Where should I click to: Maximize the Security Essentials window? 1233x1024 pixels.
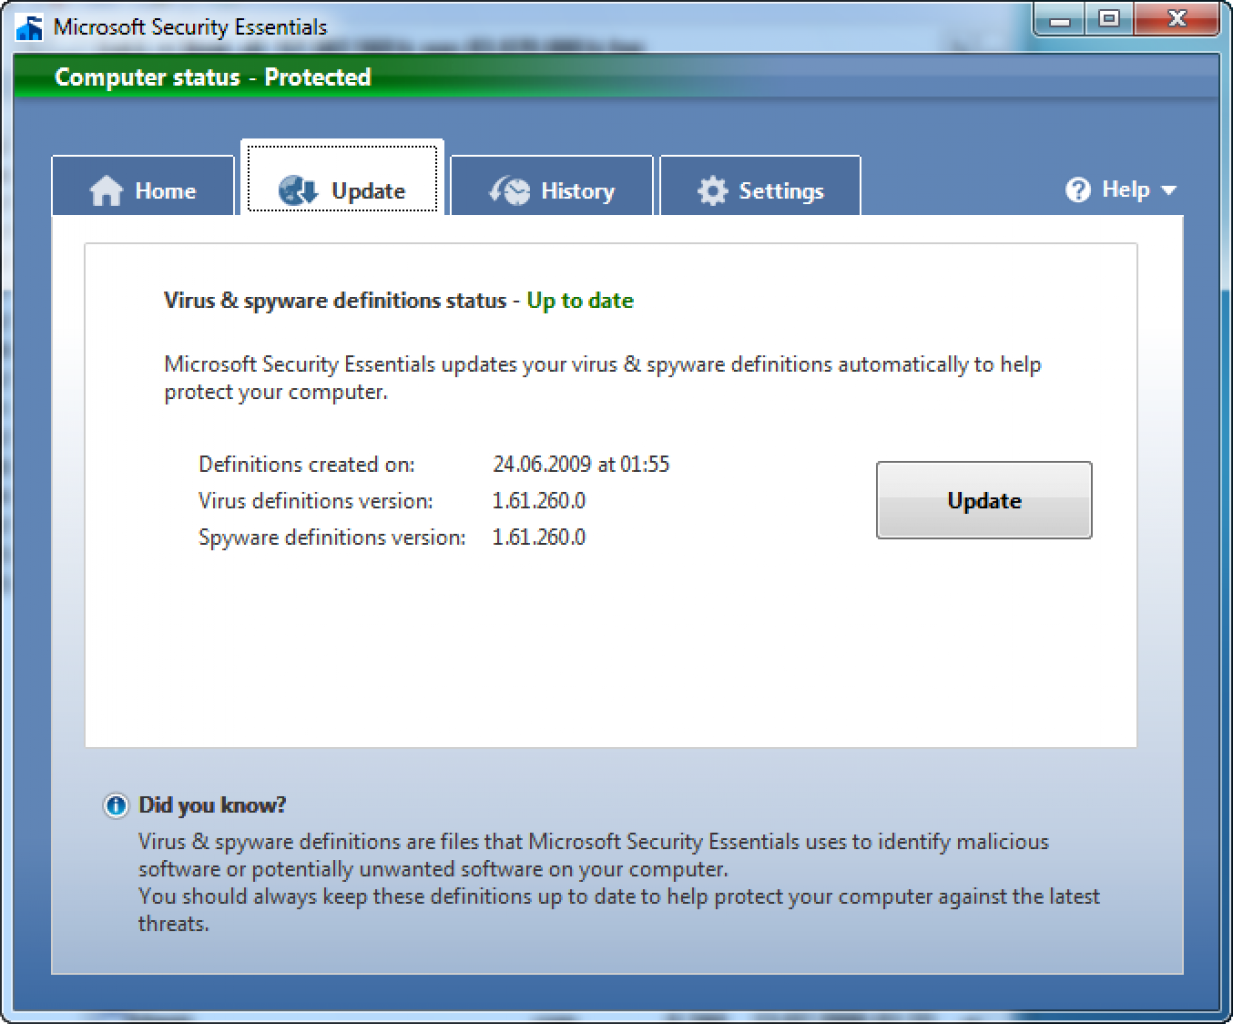pyautogui.click(x=1109, y=19)
